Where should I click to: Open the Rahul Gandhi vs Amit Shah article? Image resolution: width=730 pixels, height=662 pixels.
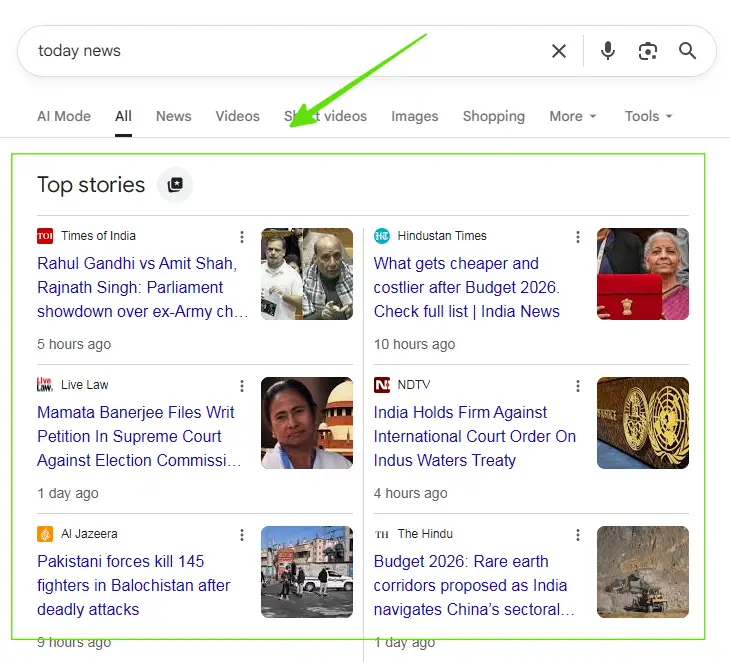coord(142,288)
